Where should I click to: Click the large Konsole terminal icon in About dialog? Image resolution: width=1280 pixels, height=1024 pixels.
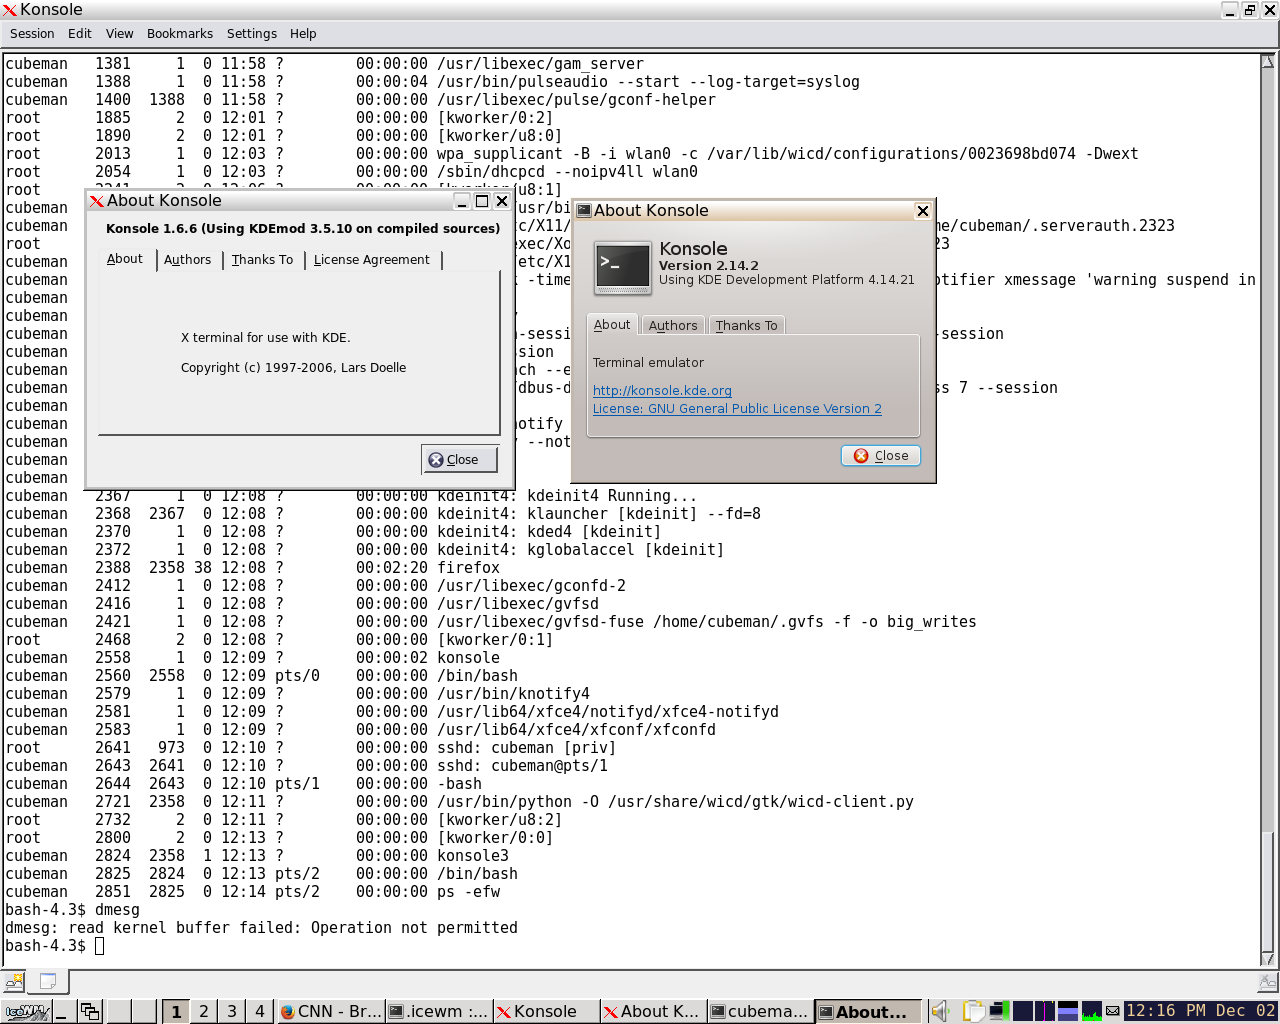pyautogui.click(x=622, y=267)
